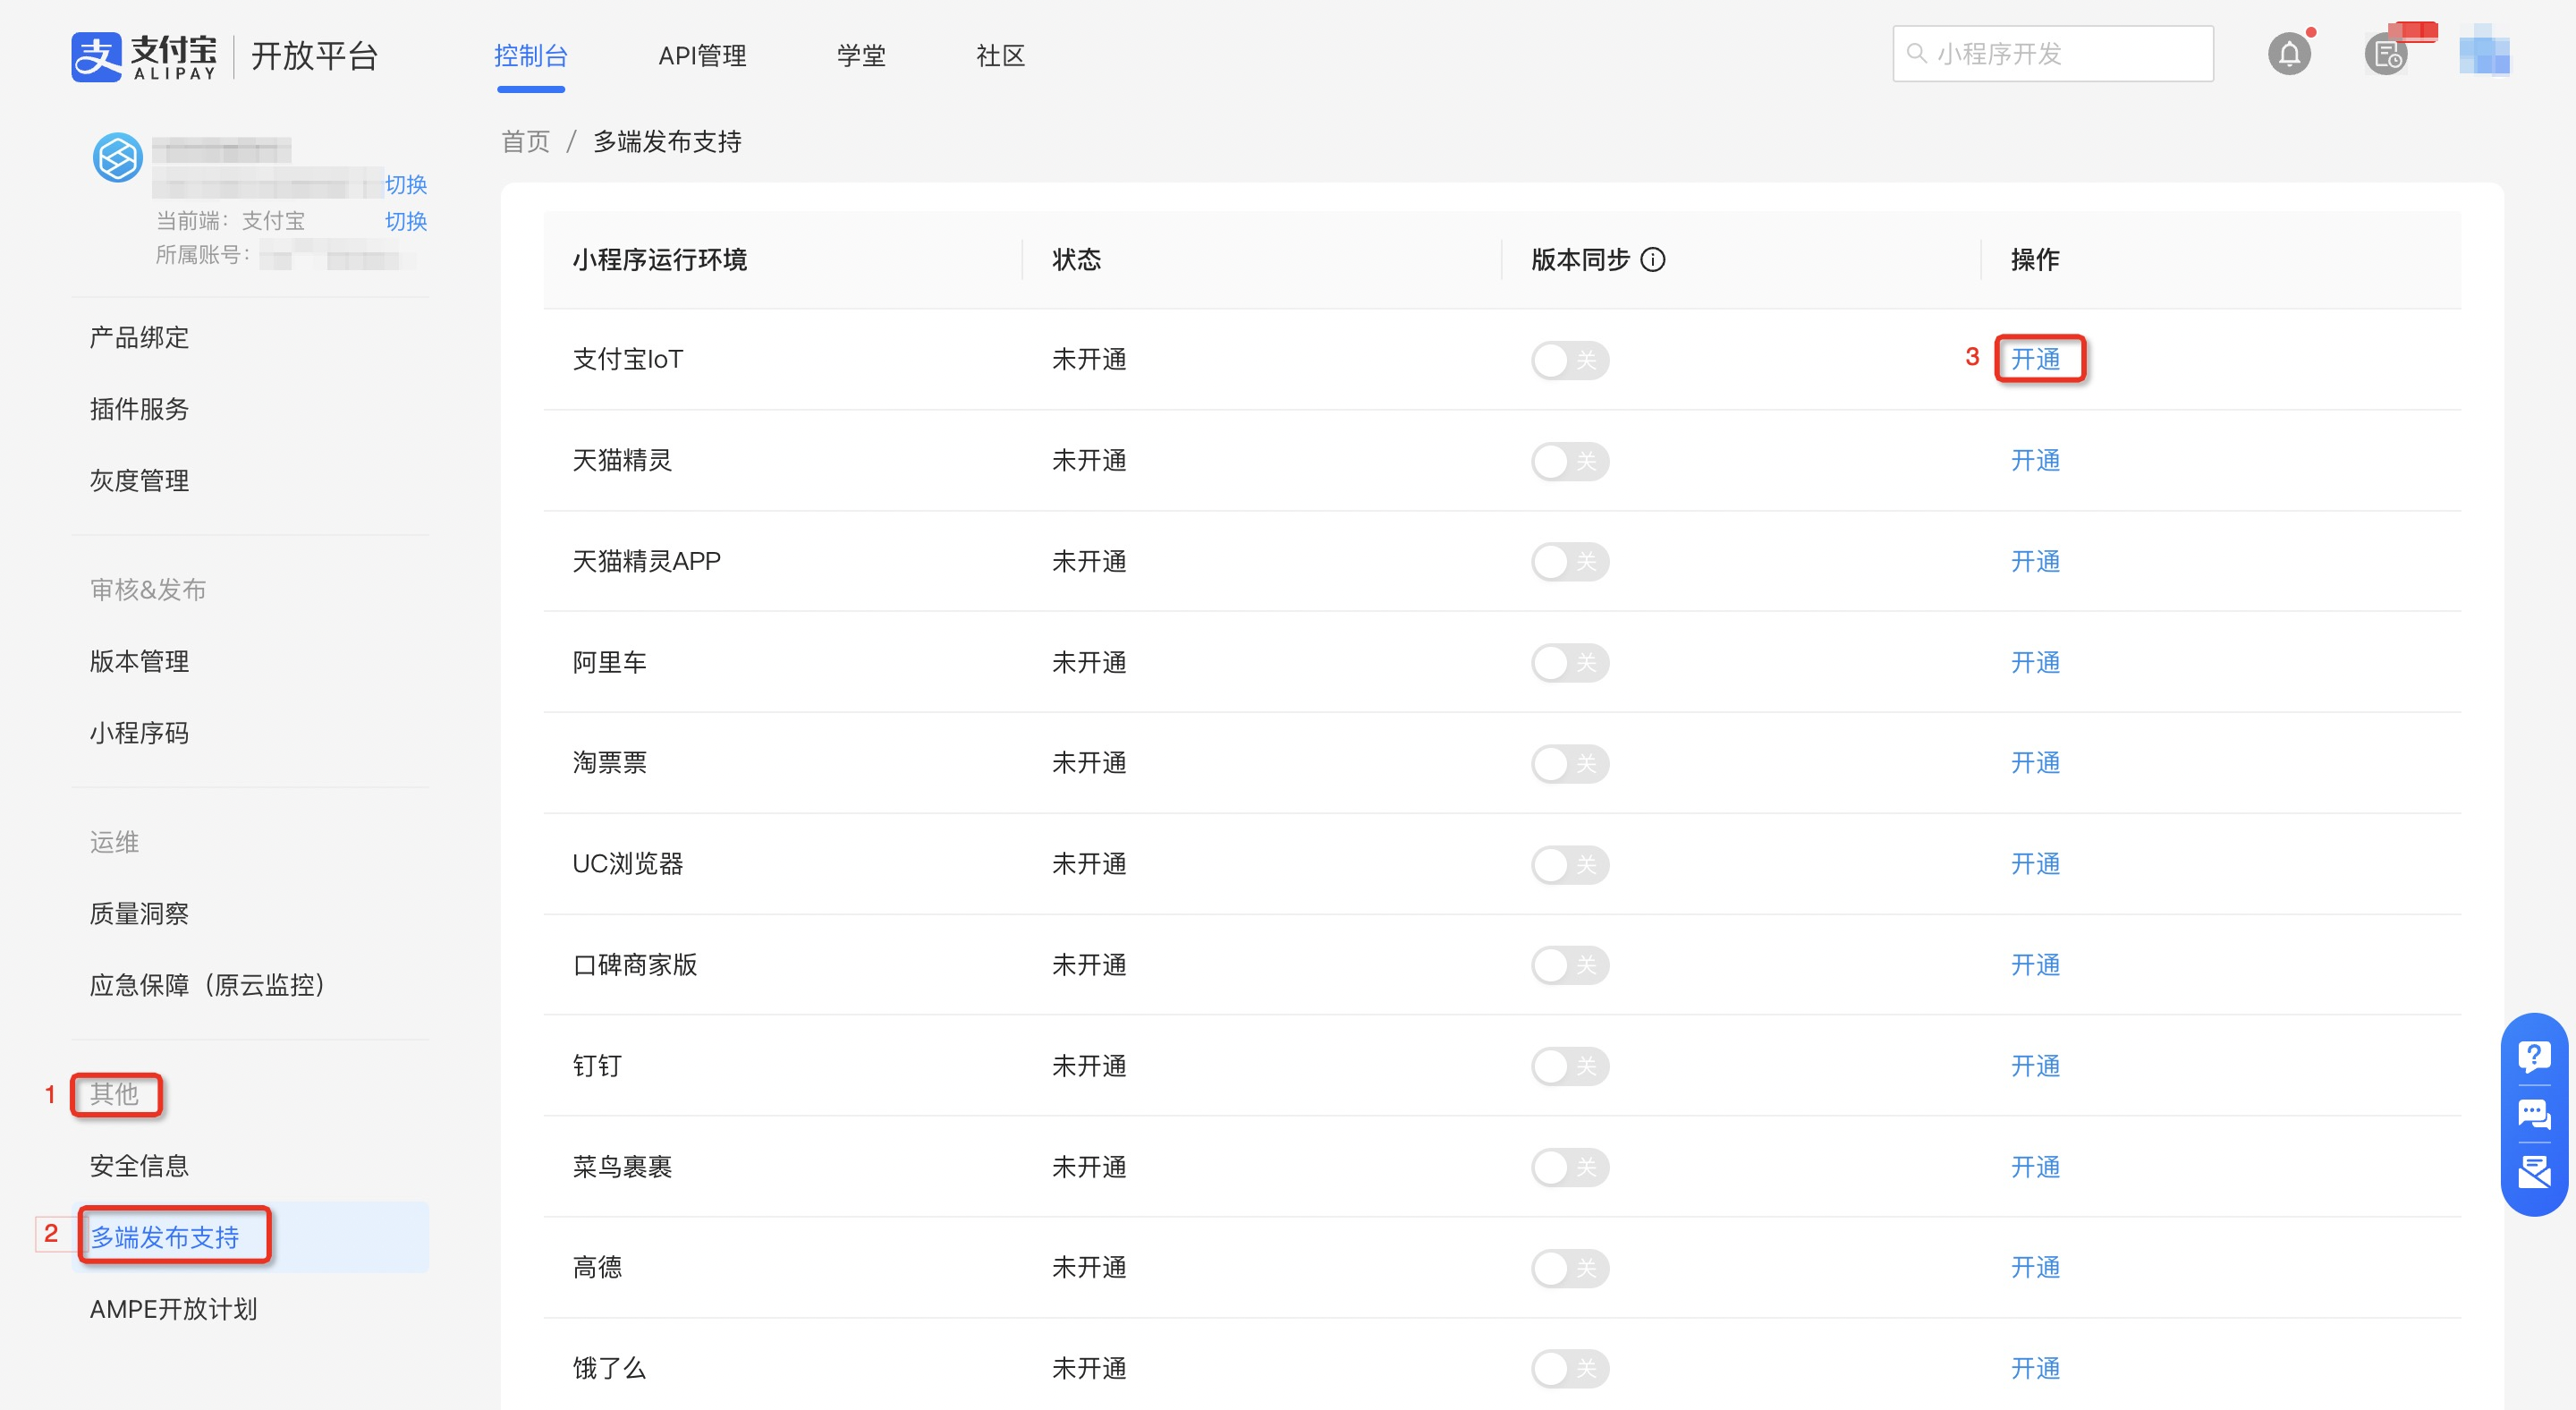Open the notification bell icon
This screenshot has width=2576, height=1410.
2289,54
